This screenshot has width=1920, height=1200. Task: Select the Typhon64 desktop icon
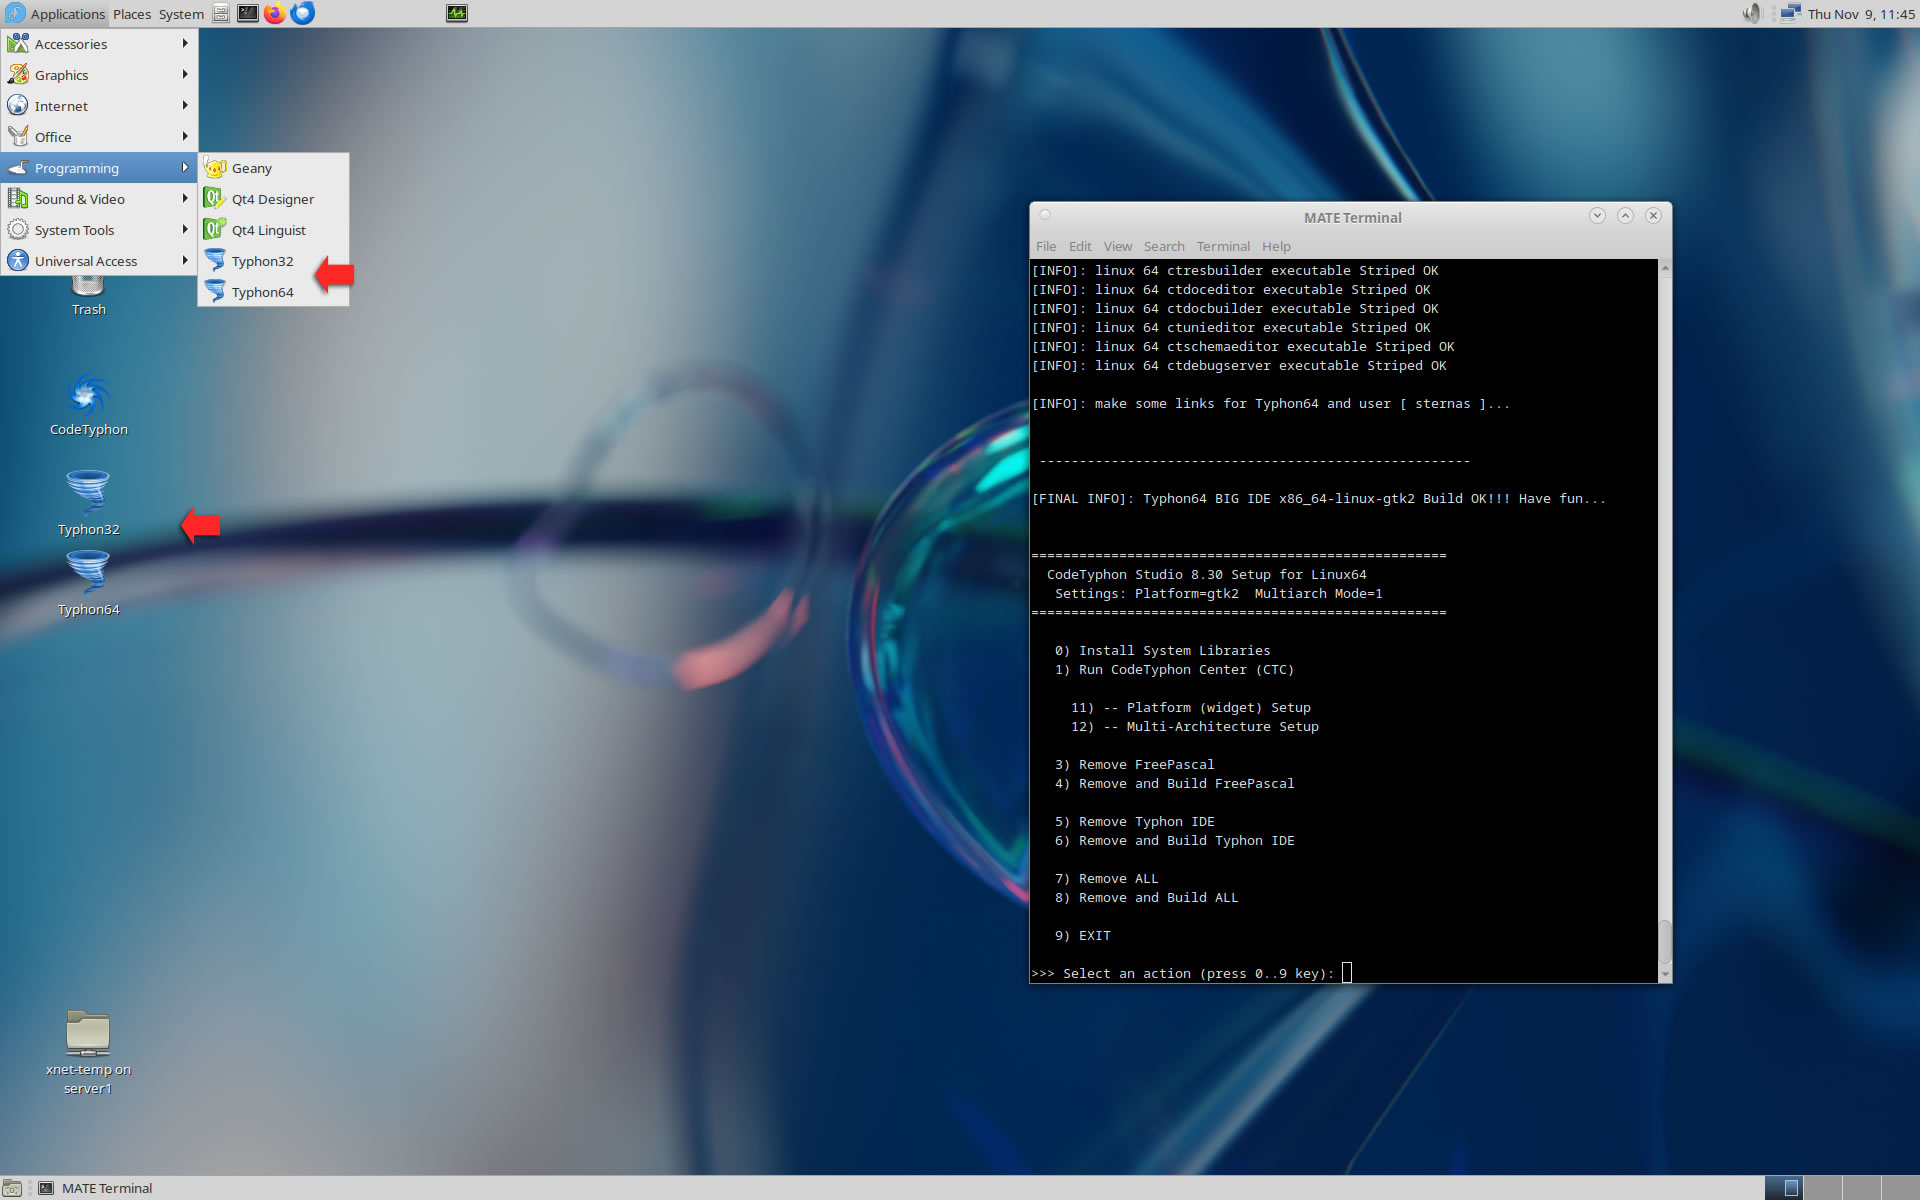(x=88, y=585)
